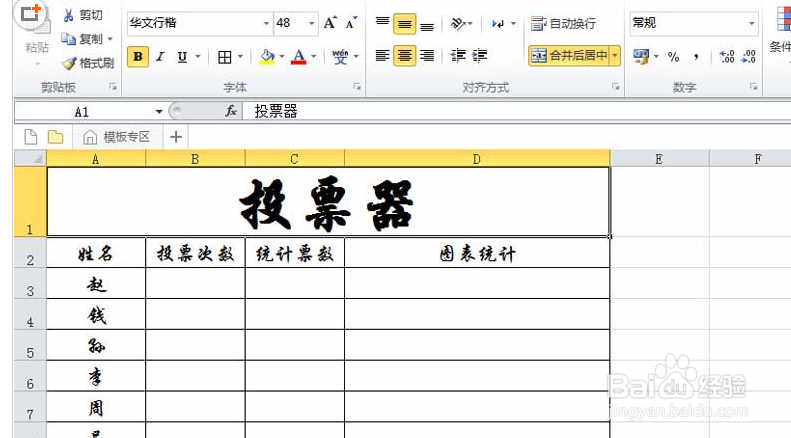
Task: Click Merge and Center (合并后居中)
Action: [x=569, y=56]
